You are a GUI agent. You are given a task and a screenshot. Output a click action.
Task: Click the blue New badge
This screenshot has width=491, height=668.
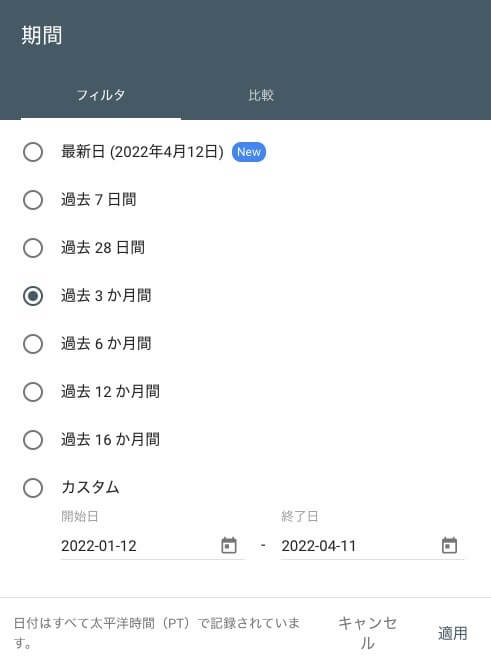[x=249, y=152]
